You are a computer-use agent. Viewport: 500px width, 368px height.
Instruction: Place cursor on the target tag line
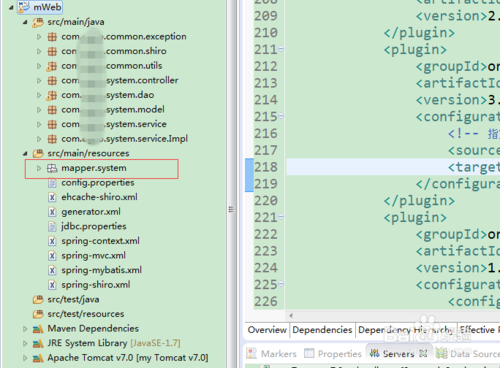point(393,167)
